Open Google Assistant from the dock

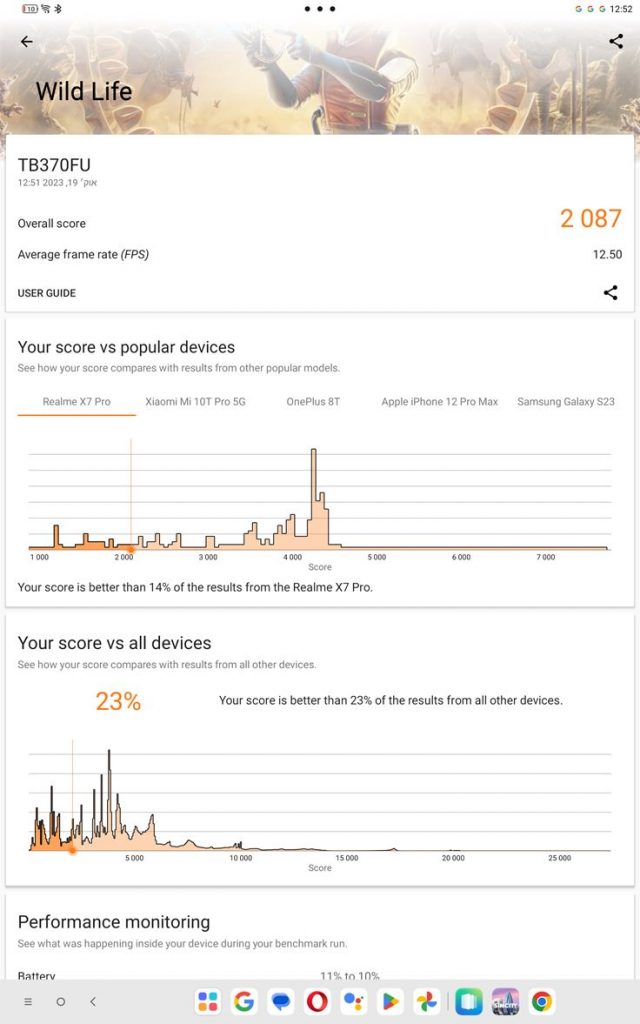click(353, 1001)
